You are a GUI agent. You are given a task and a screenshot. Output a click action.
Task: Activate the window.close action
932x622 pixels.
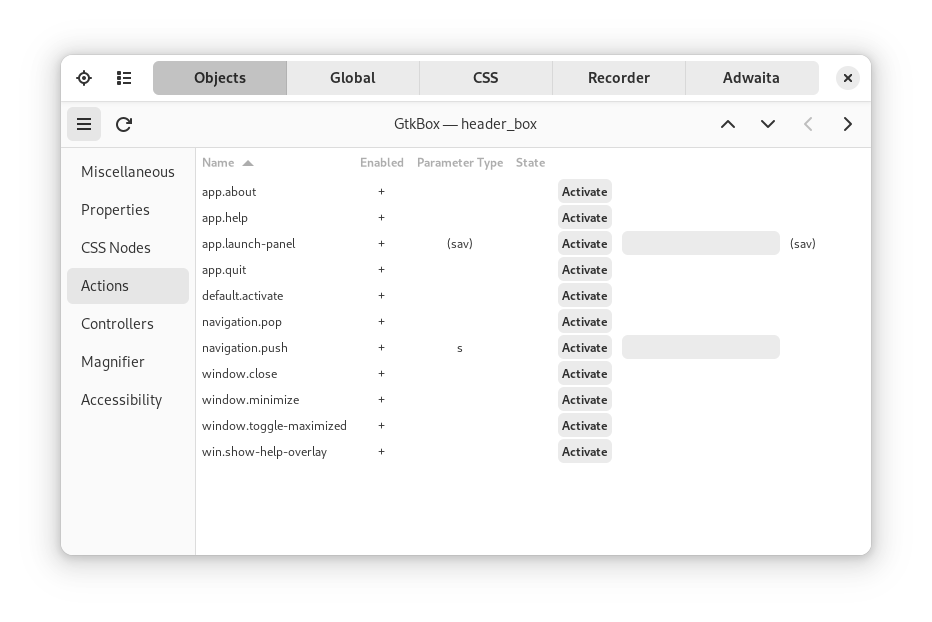click(x=584, y=373)
